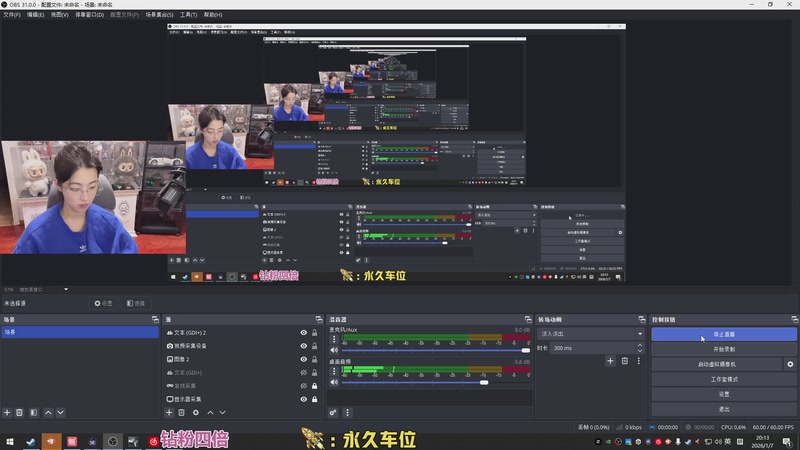Undock the Sources panel with the float icon
This screenshot has width=800, height=450.
[319, 319]
